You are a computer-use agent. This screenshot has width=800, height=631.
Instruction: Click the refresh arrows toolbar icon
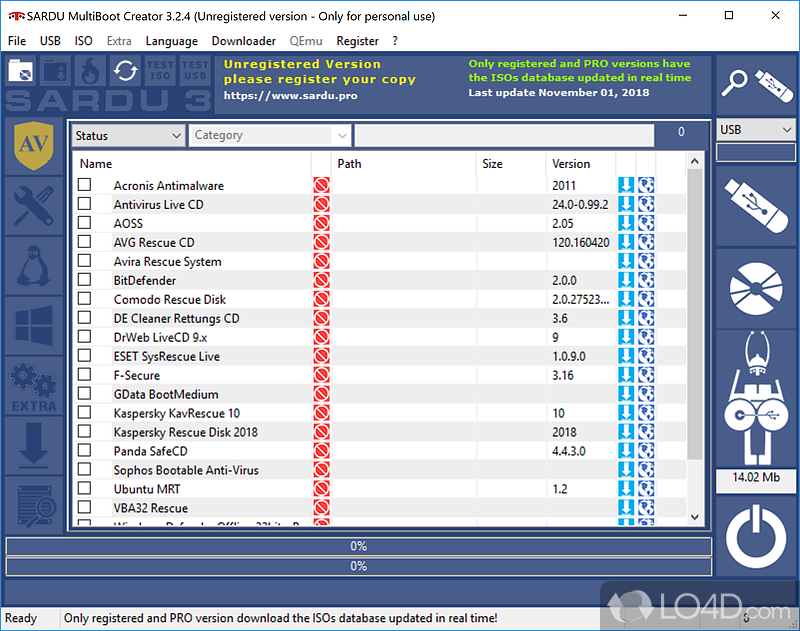click(x=125, y=71)
